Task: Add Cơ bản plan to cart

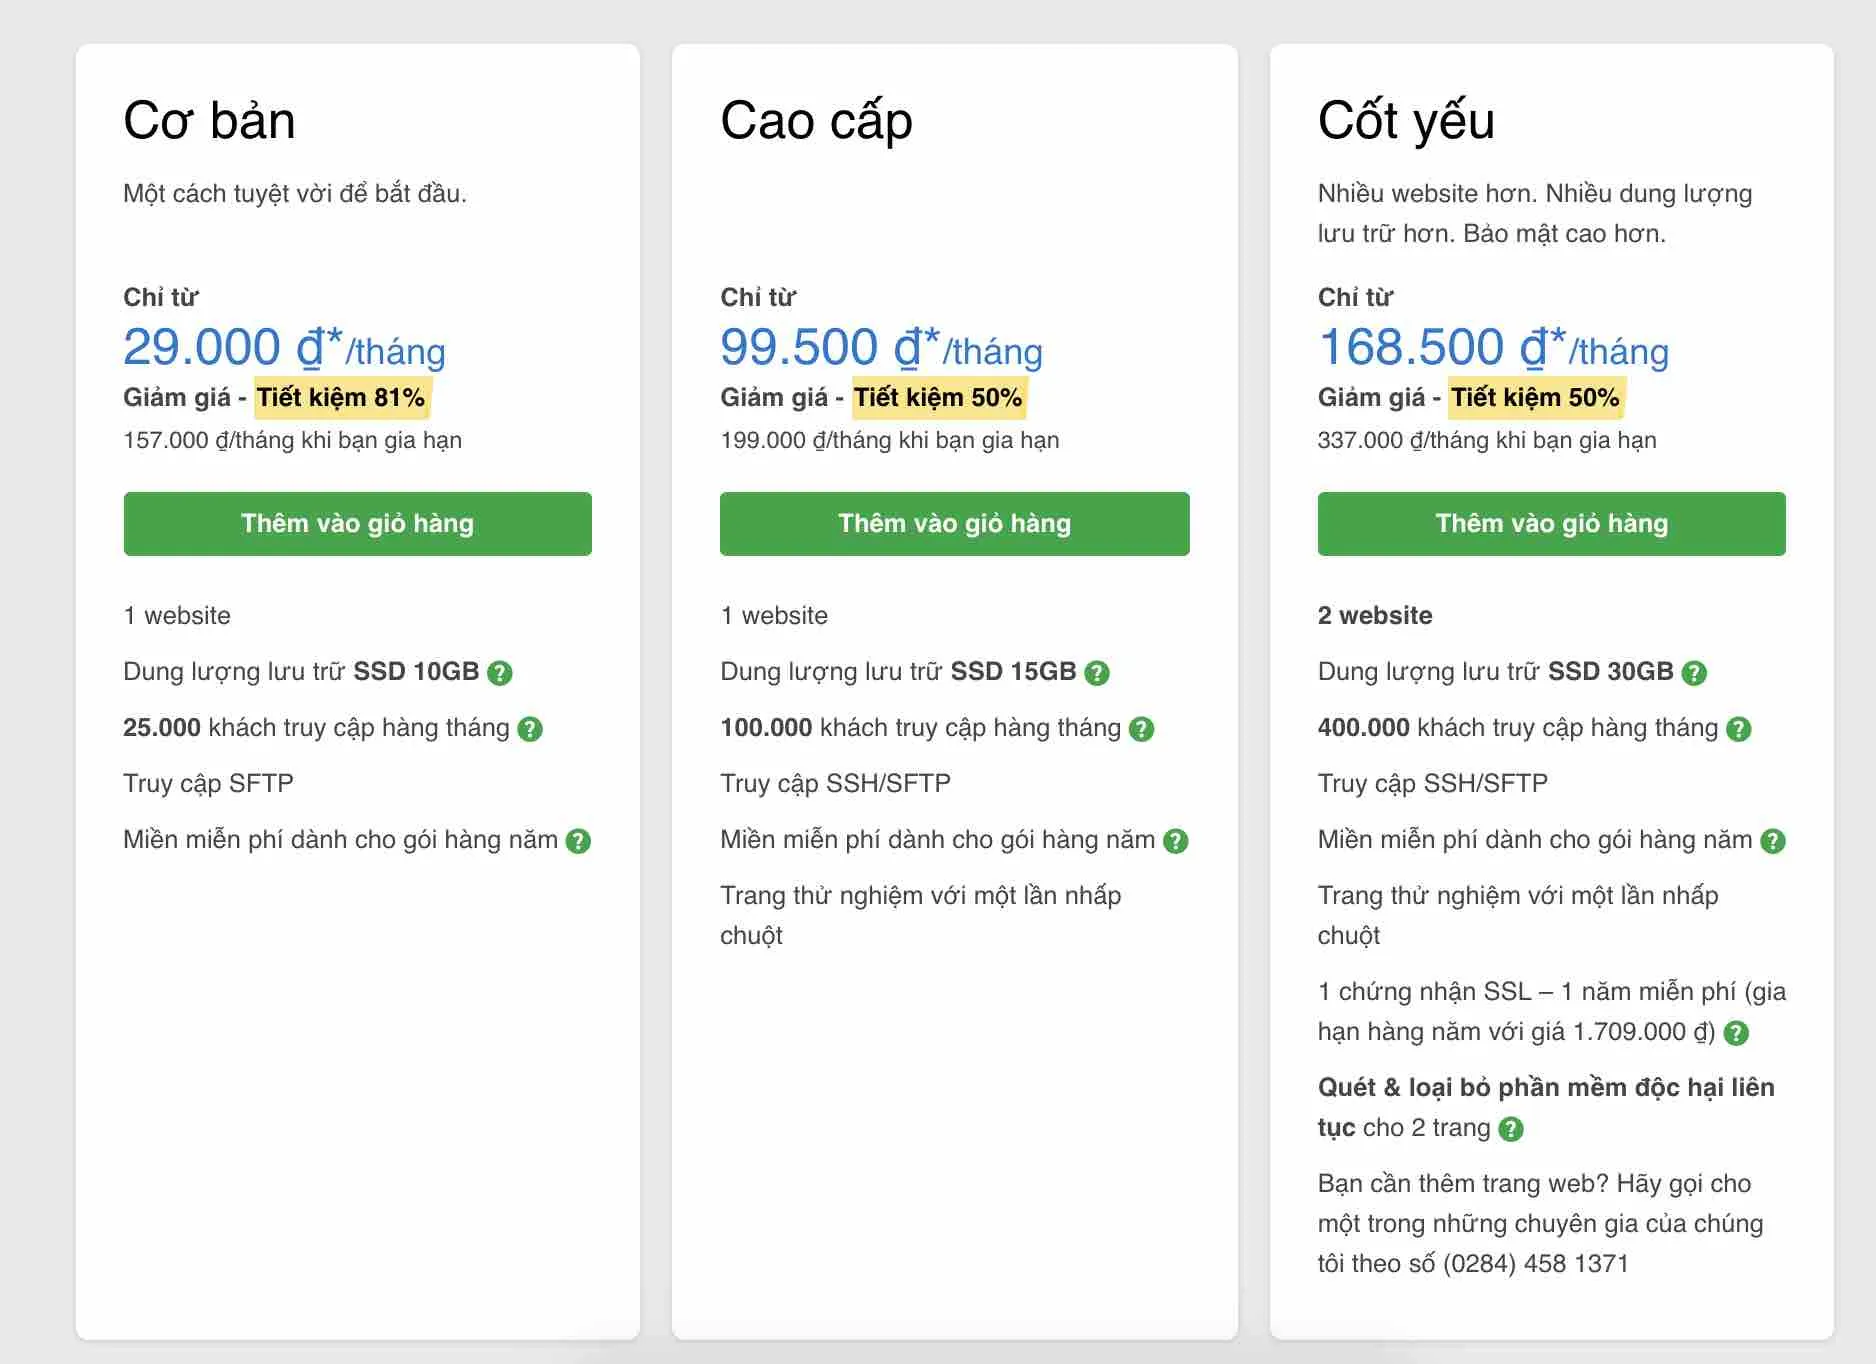Action: pos(358,524)
